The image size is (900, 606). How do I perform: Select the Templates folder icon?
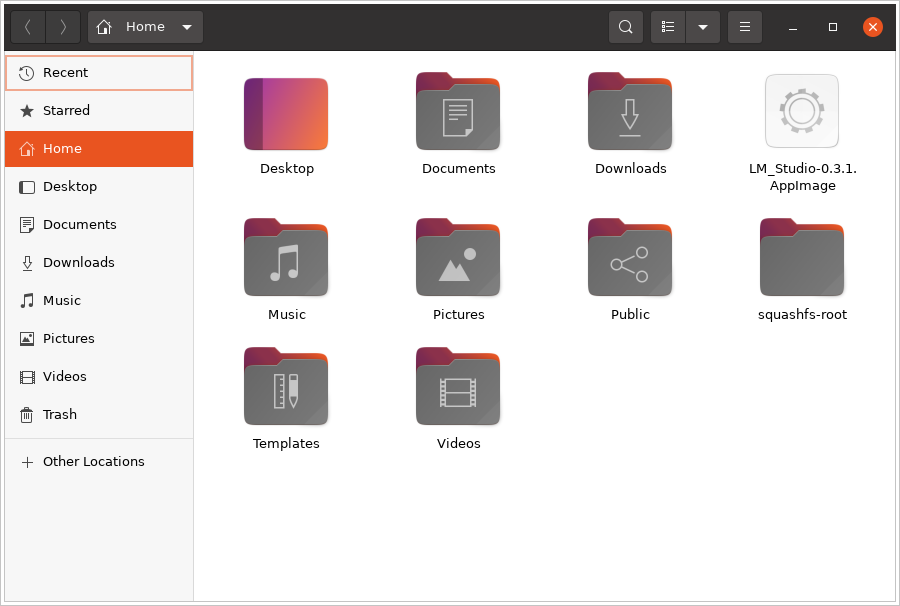coord(286,386)
